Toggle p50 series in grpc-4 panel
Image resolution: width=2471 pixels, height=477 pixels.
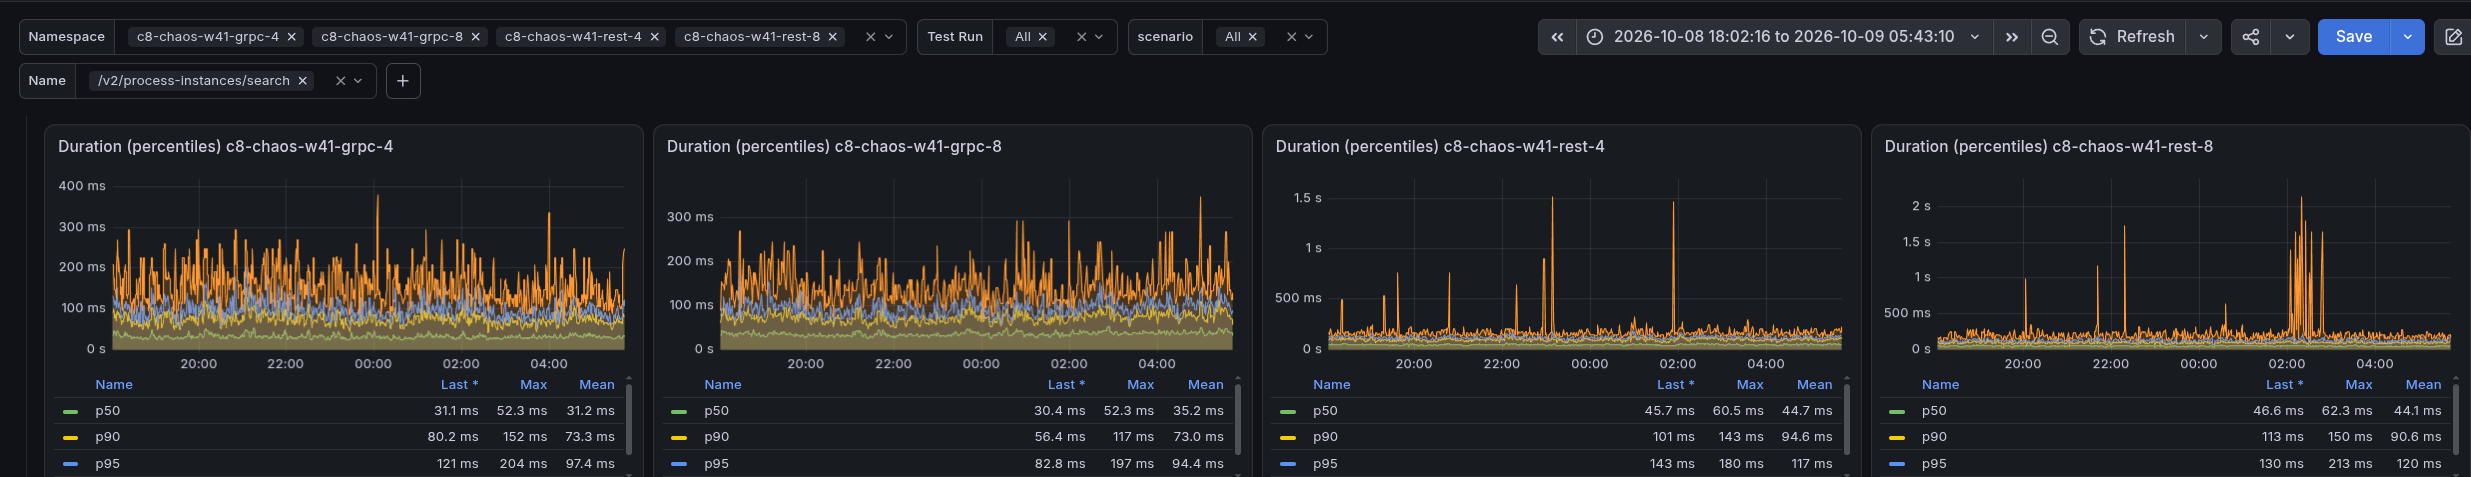click(x=108, y=411)
